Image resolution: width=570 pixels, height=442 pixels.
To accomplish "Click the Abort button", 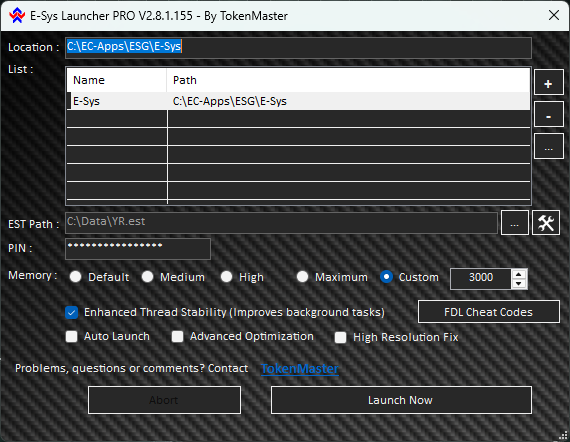I will [x=164, y=400].
